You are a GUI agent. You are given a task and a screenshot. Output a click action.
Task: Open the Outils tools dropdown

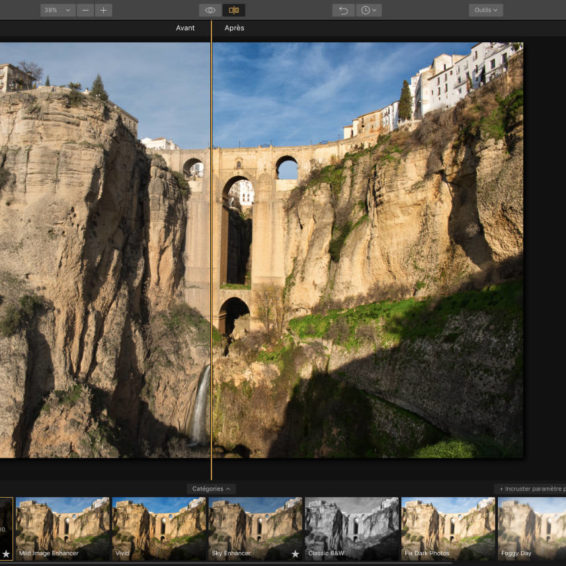click(486, 10)
